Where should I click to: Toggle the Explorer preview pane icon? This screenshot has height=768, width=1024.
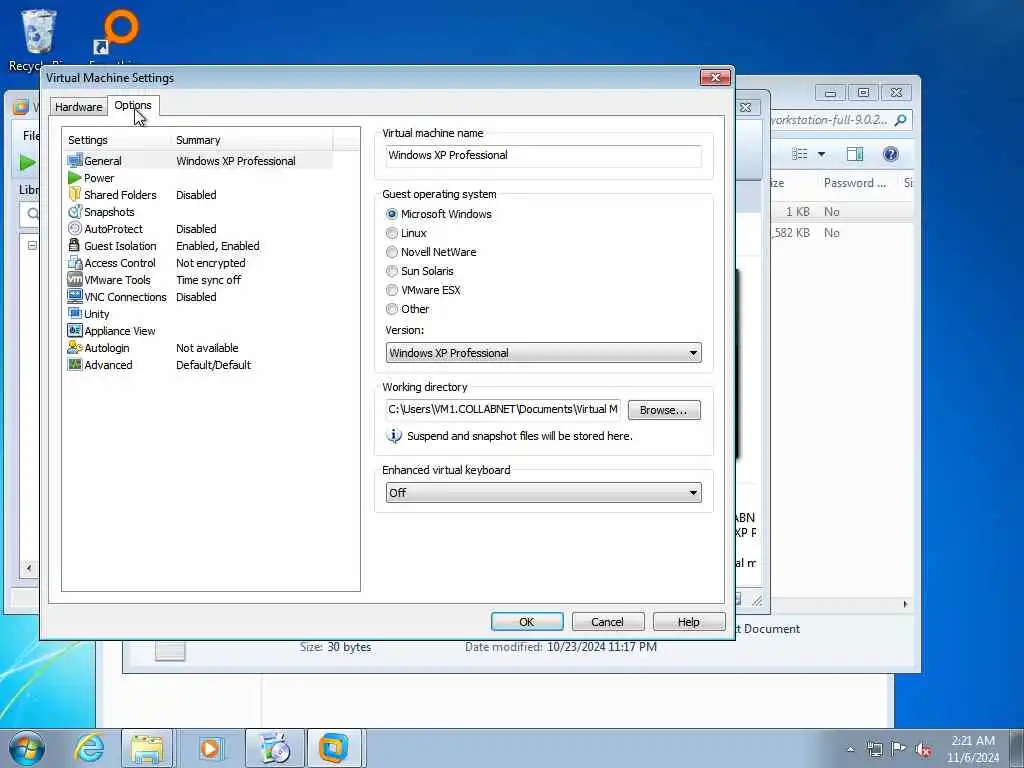coord(855,154)
